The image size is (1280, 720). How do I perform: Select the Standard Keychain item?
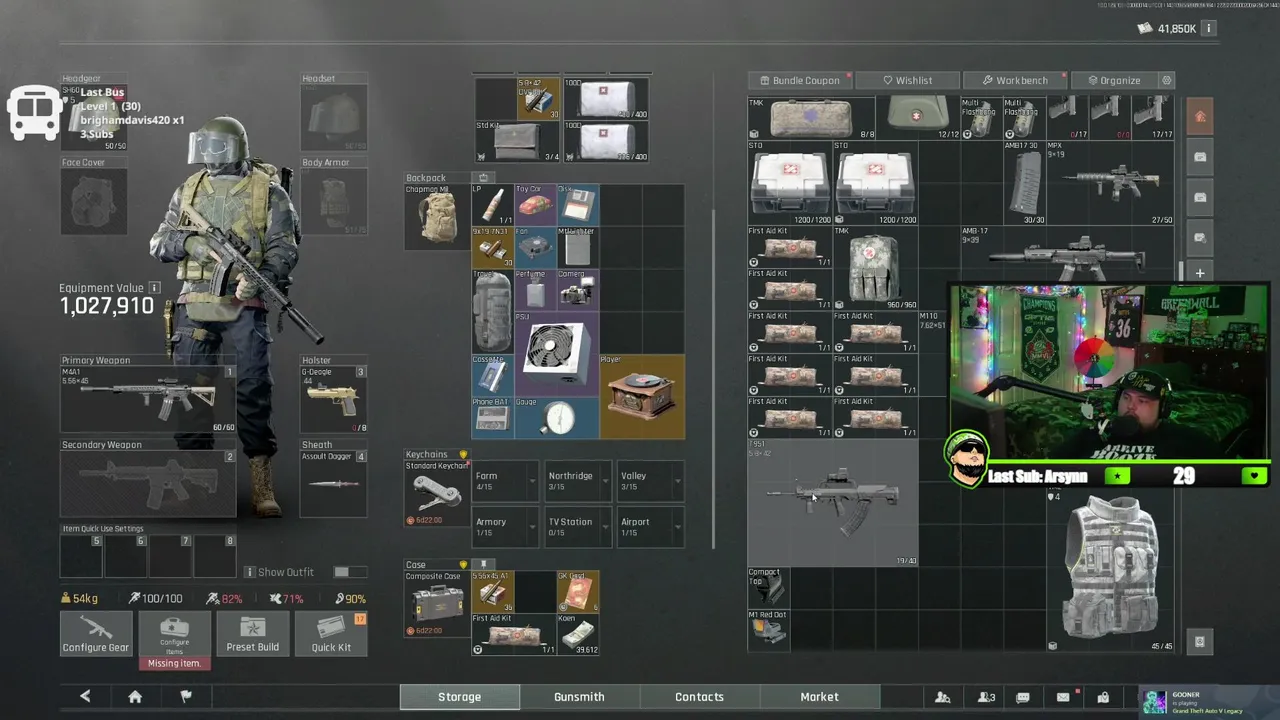[436, 493]
